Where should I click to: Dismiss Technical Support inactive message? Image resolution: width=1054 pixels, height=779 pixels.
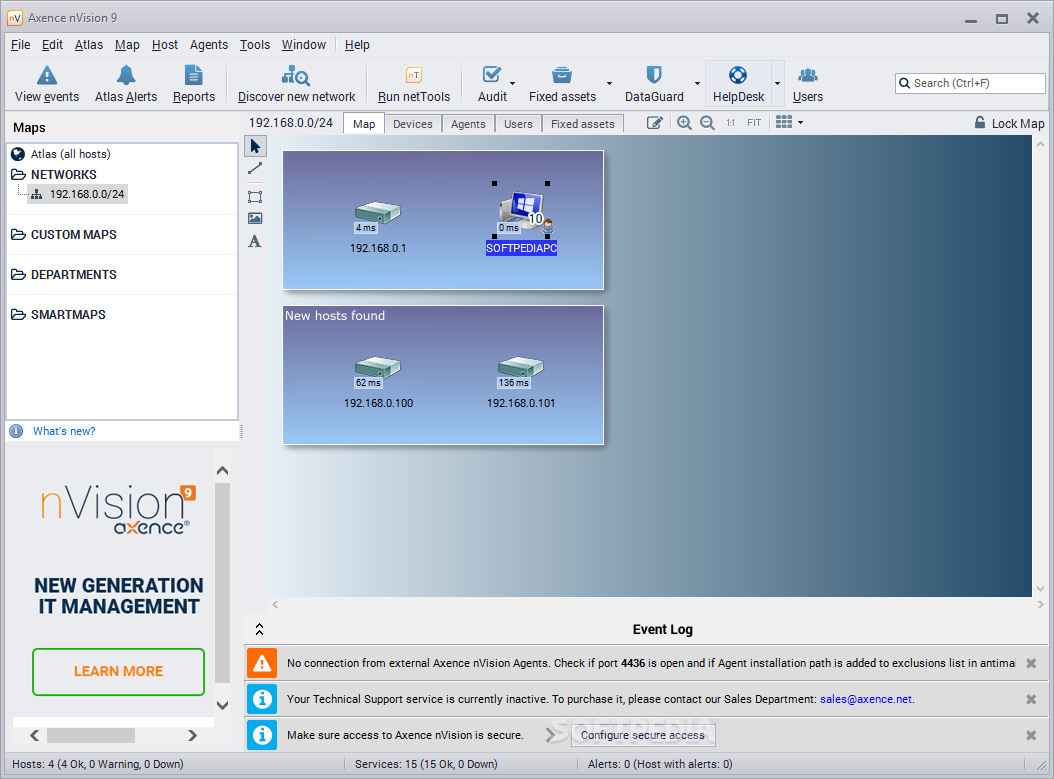click(x=1030, y=699)
